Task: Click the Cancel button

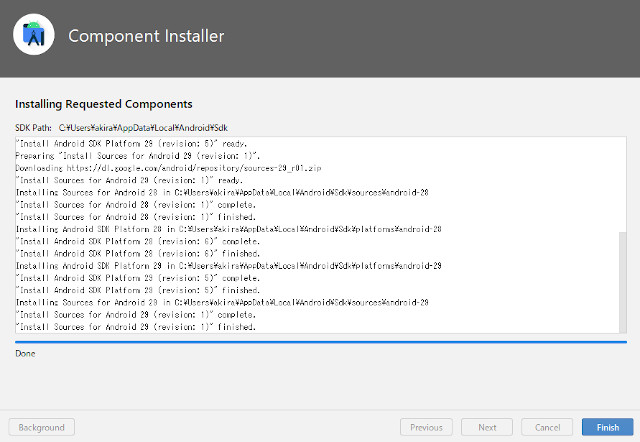Action: [547, 427]
